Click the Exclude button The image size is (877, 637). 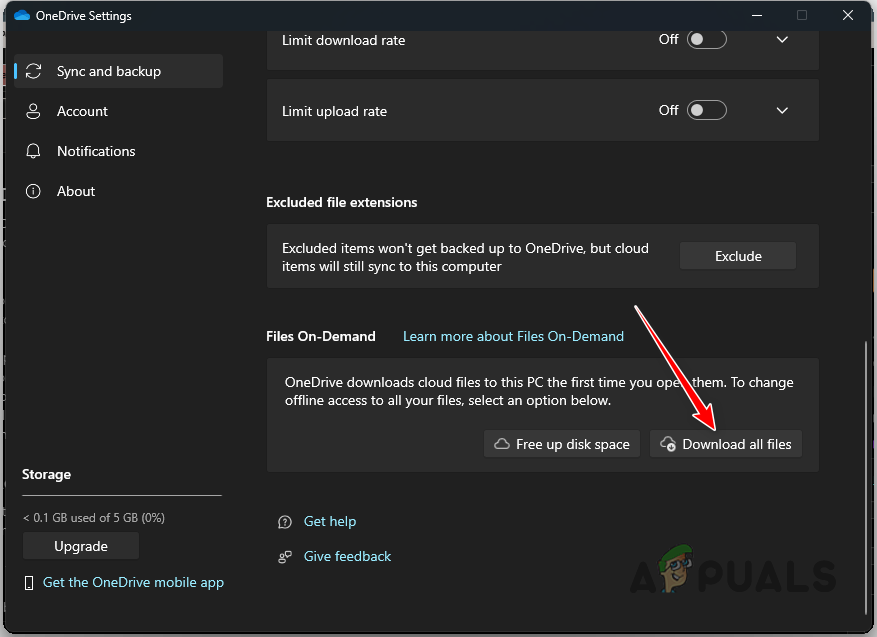(x=737, y=256)
